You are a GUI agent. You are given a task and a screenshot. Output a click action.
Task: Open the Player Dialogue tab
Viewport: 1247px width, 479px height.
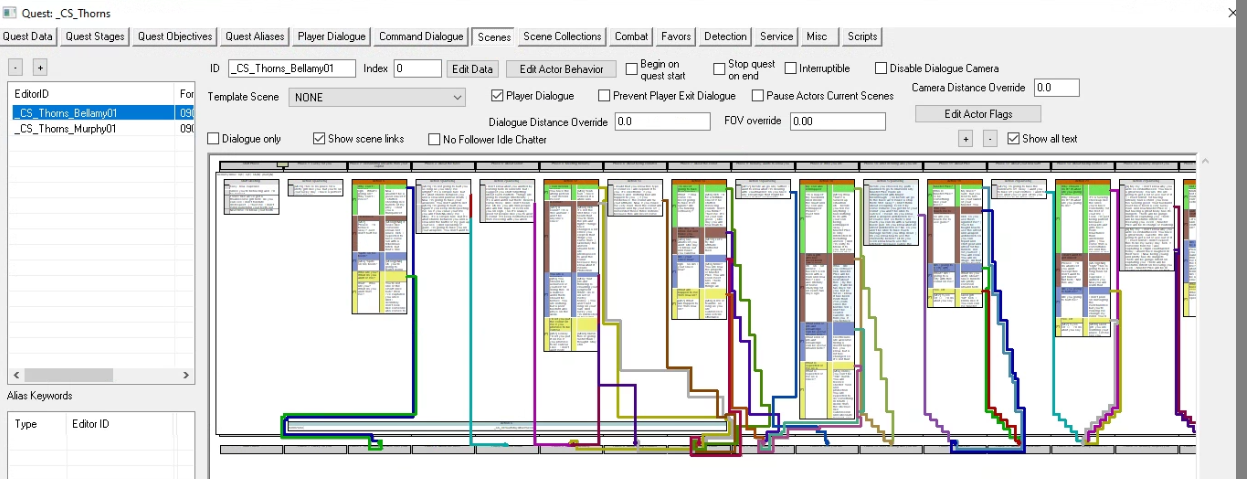coord(332,37)
